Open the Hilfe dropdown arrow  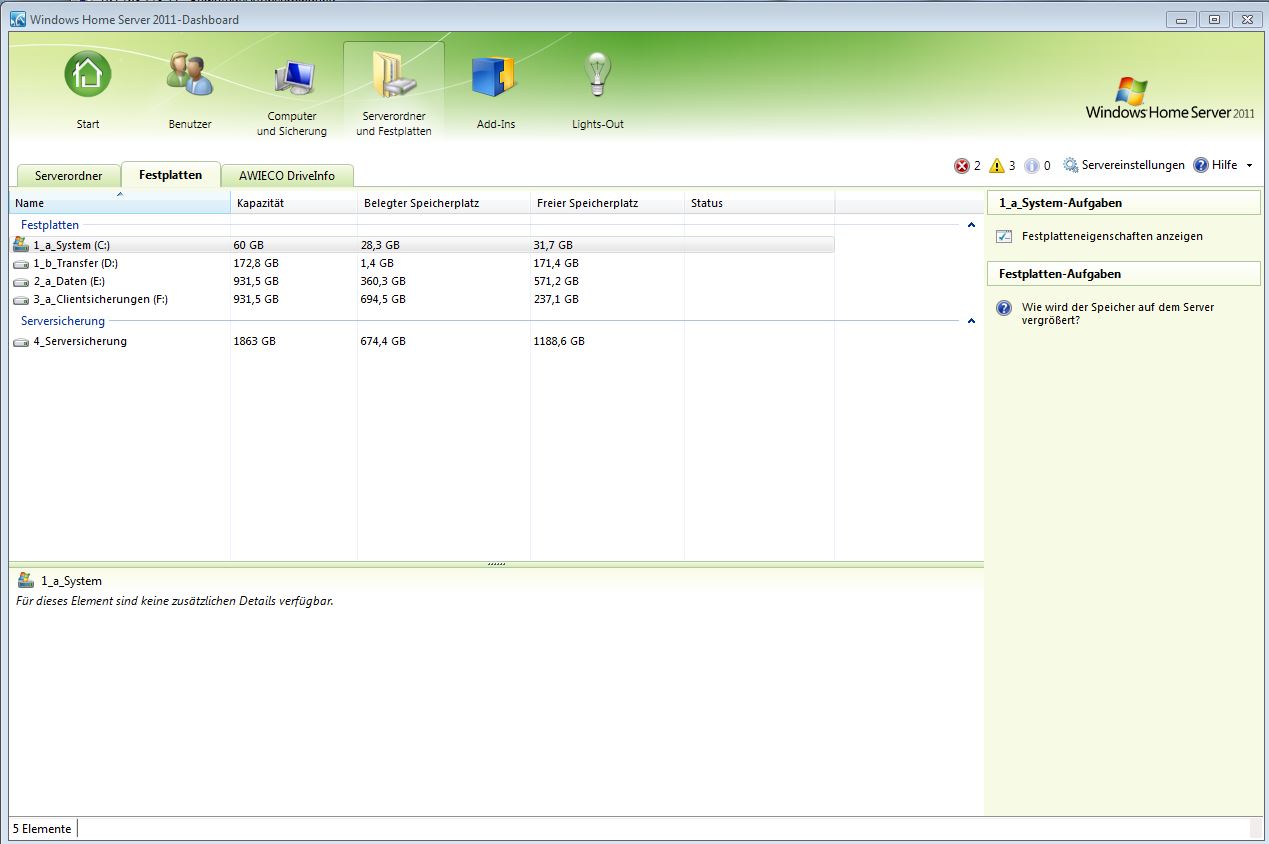pyautogui.click(x=1250, y=166)
